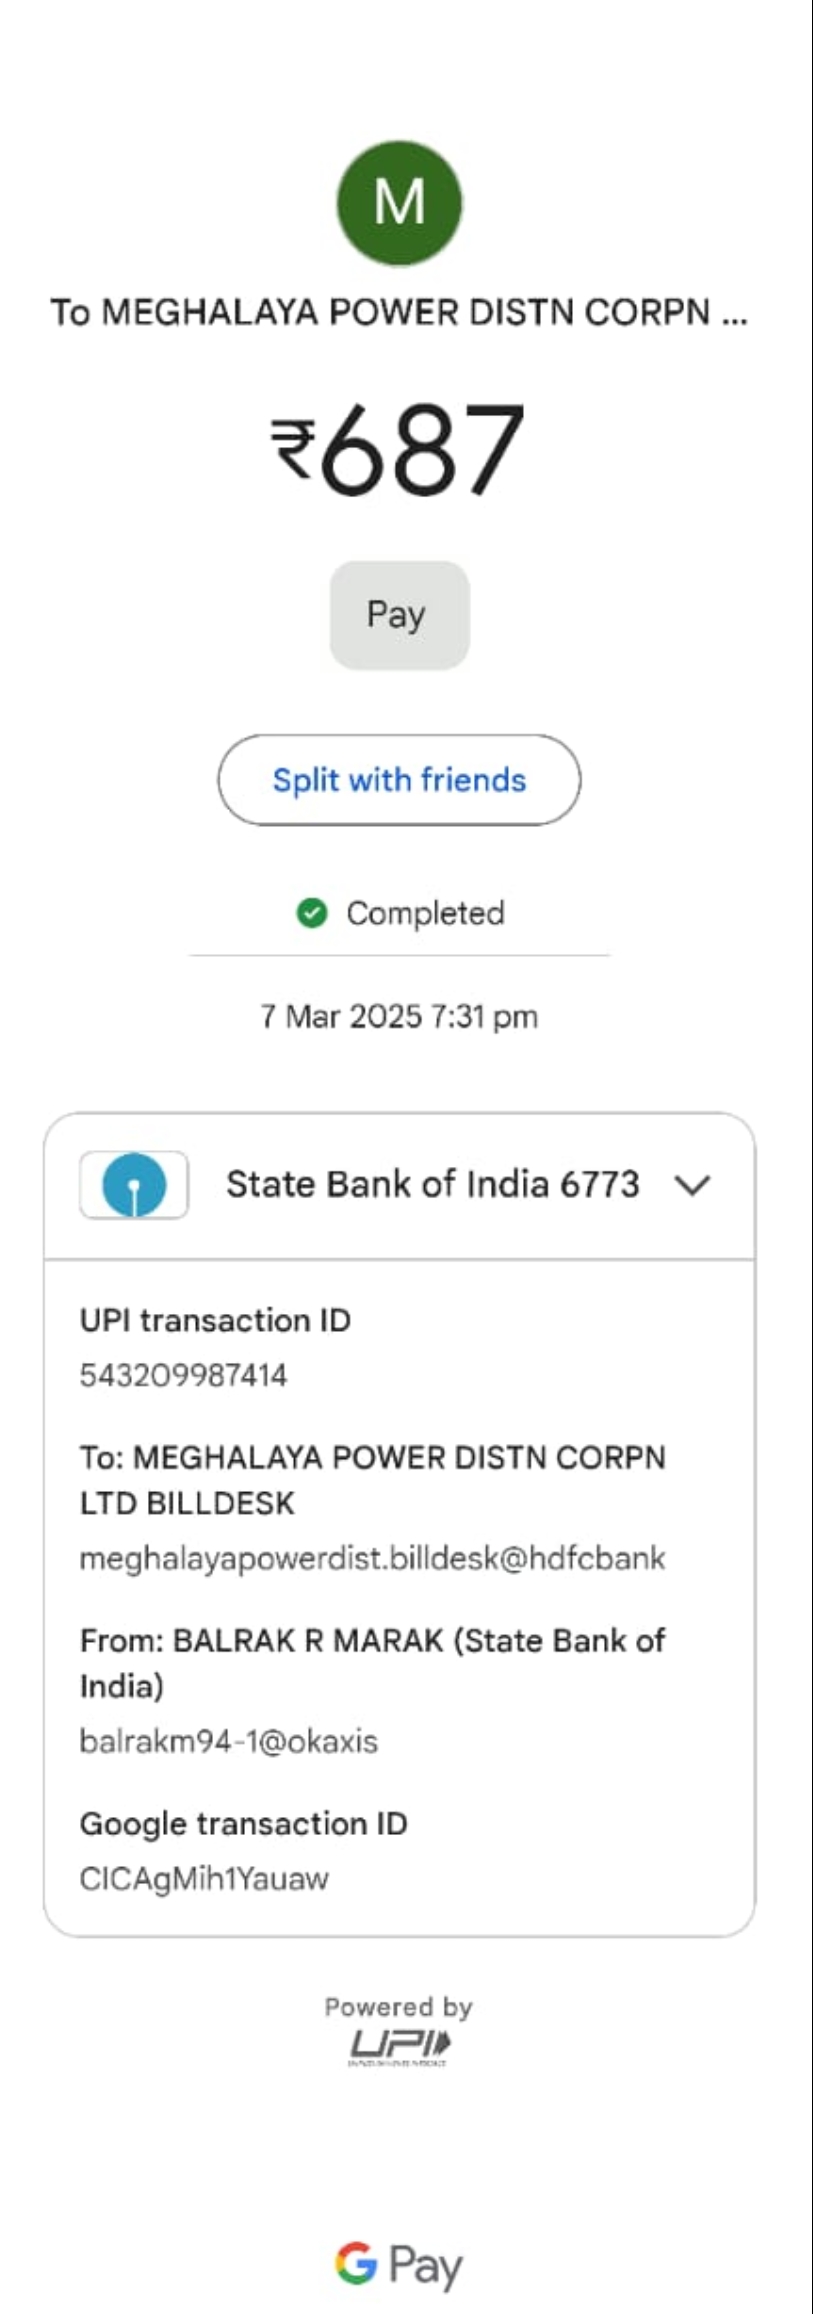Screen dimensions: 813x2314
Task: Click the Google Pay logo at bottom
Action: [399, 2265]
